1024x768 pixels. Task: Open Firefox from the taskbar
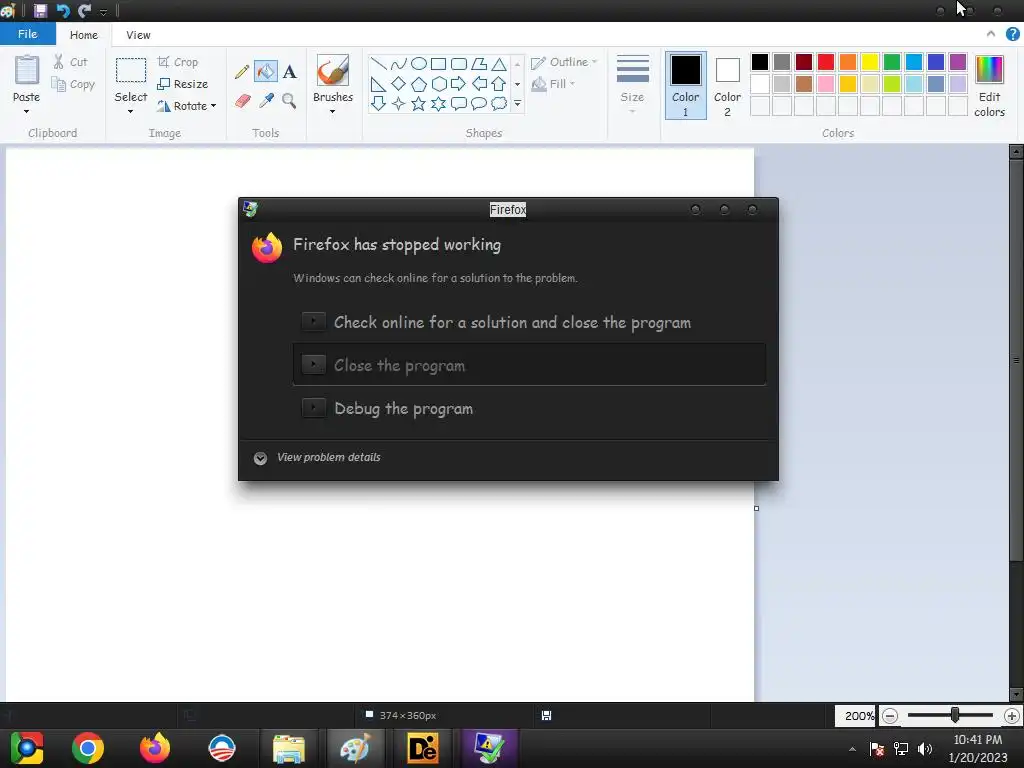(x=155, y=748)
